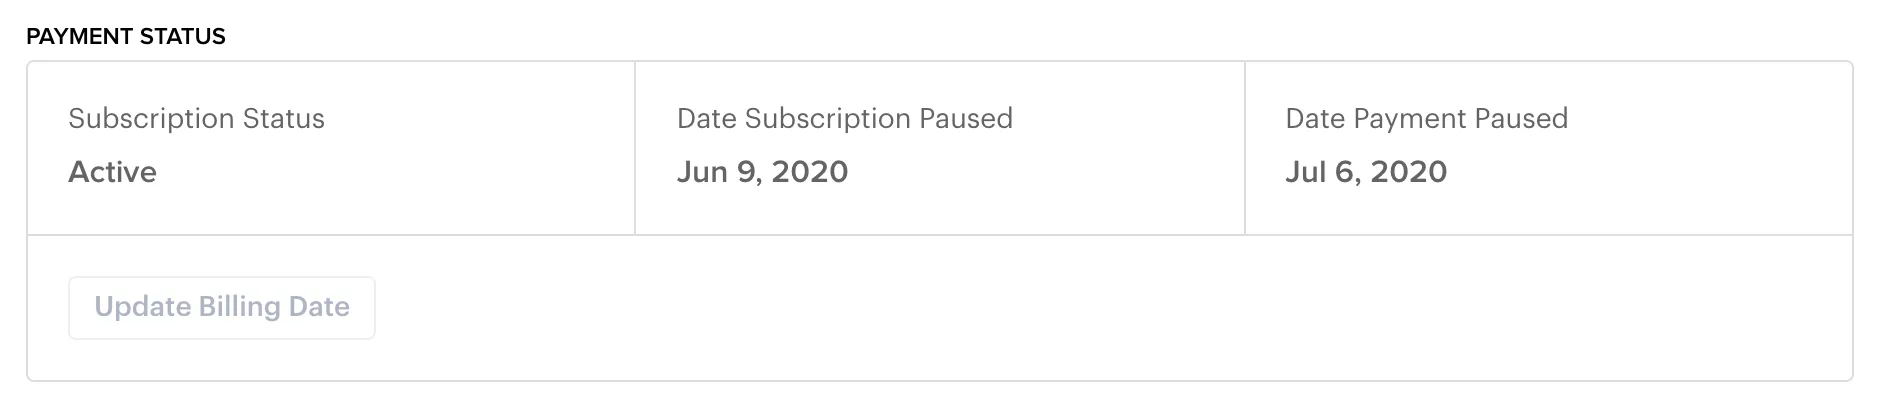Image resolution: width=1878 pixels, height=410 pixels.
Task: Click the Date Subscription Paused label
Action: coord(844,119)
